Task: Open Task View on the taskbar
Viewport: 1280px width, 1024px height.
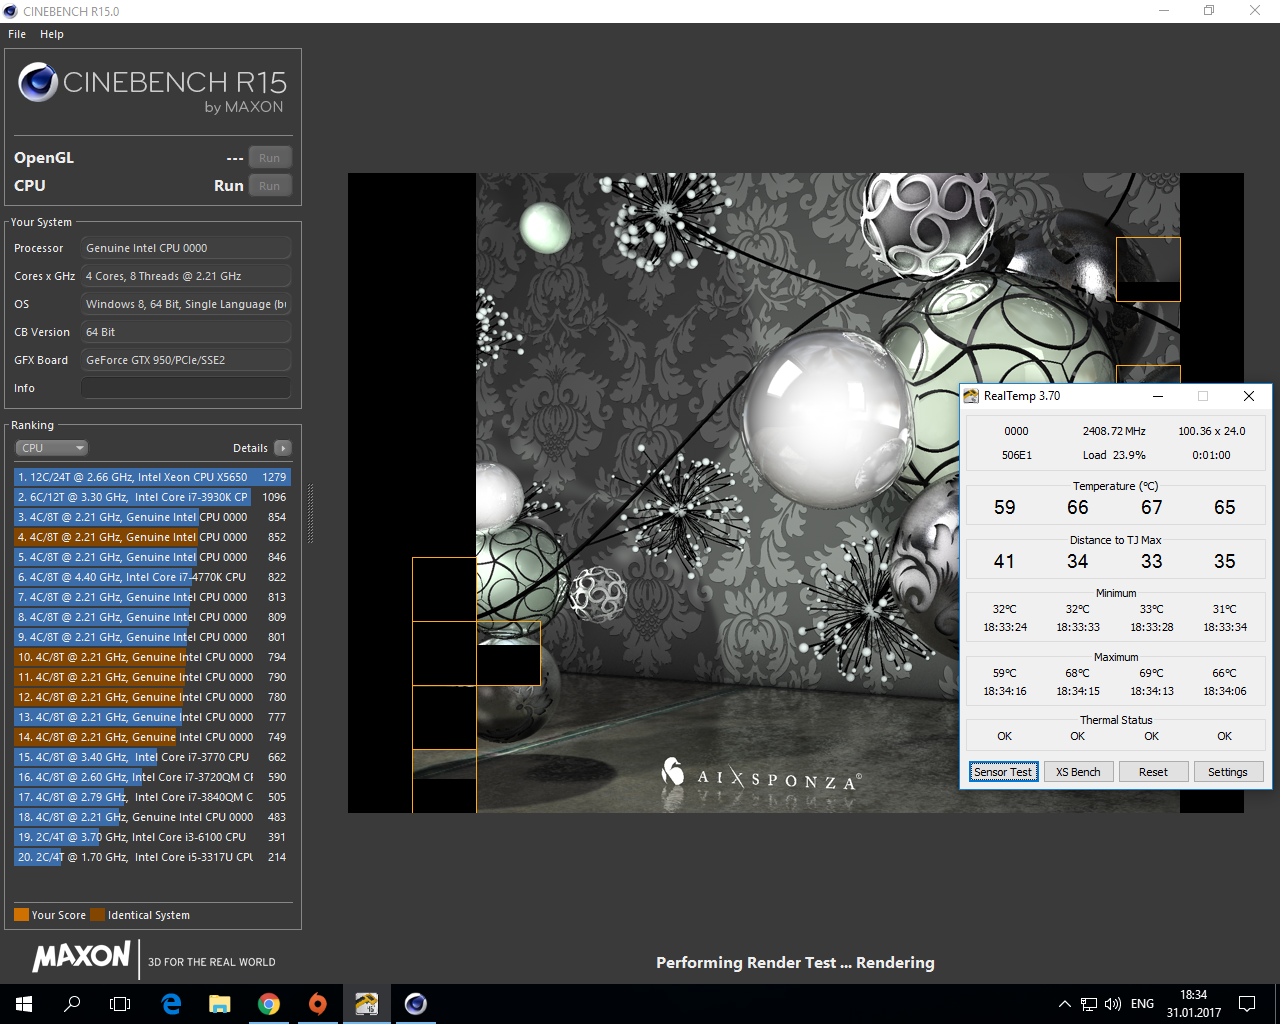Action: tap(120, 1004)
